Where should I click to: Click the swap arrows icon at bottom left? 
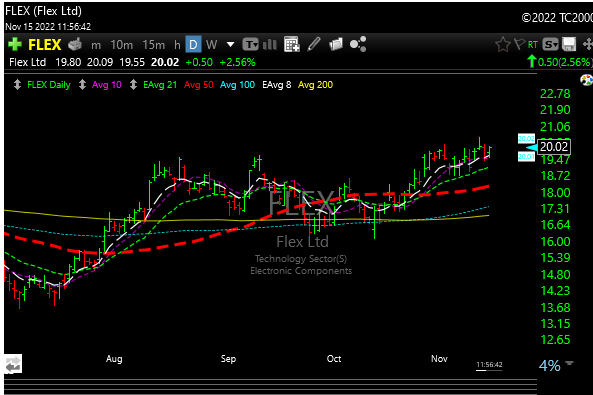point(13,364)
